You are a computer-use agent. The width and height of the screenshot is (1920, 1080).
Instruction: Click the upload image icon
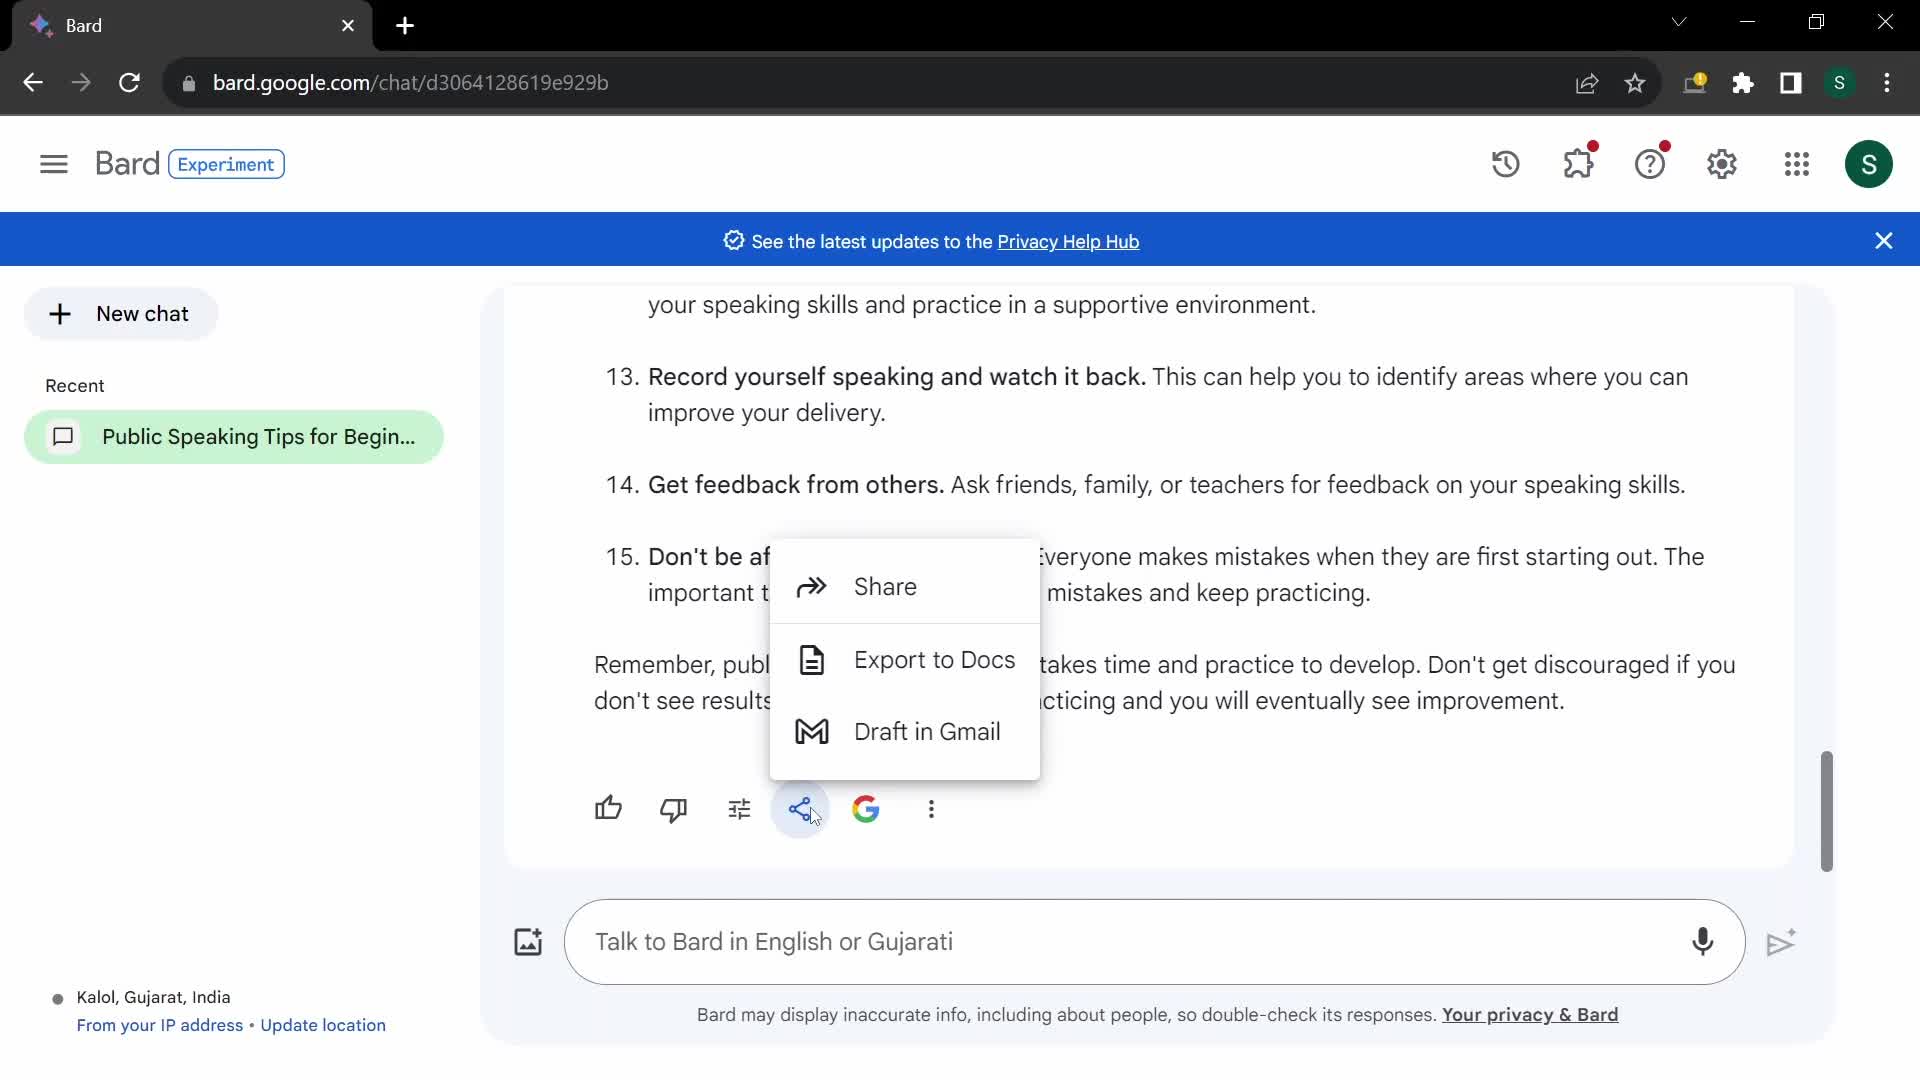tap(528, 942)
